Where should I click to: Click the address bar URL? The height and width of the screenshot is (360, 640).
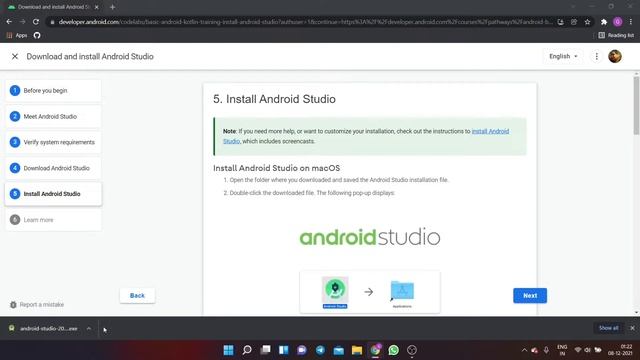[305, 22]
